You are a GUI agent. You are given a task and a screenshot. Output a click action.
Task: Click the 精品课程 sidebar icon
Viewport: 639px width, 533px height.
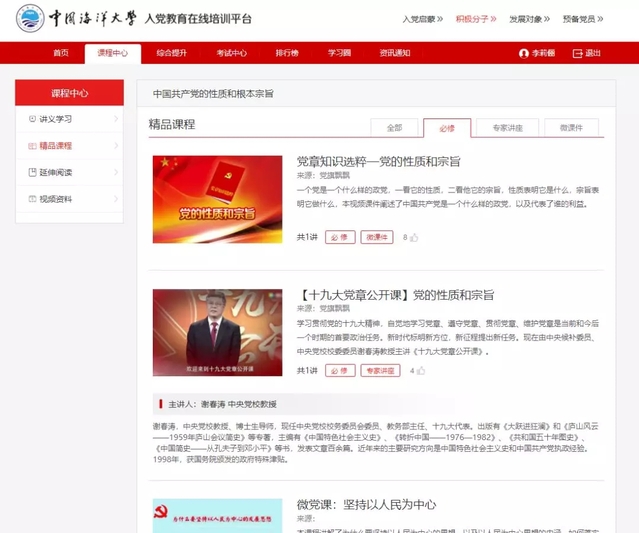[31, 146]
